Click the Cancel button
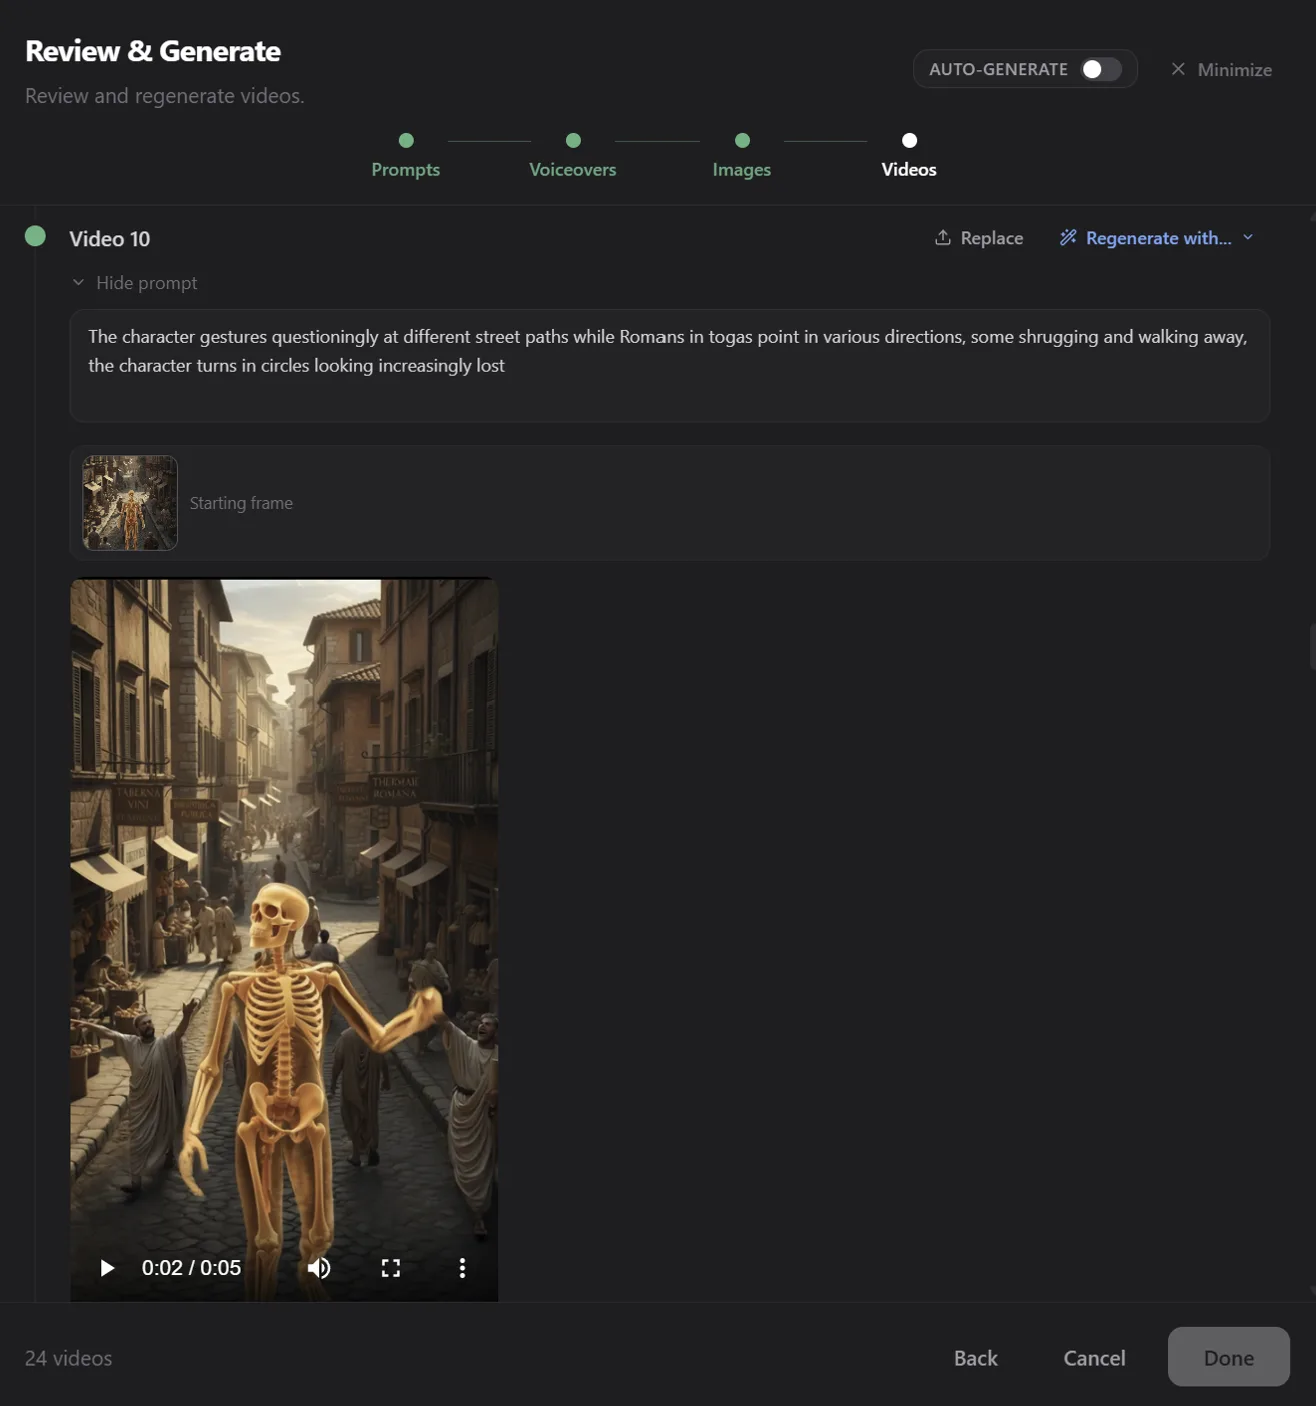 tap(1094, 1358)
